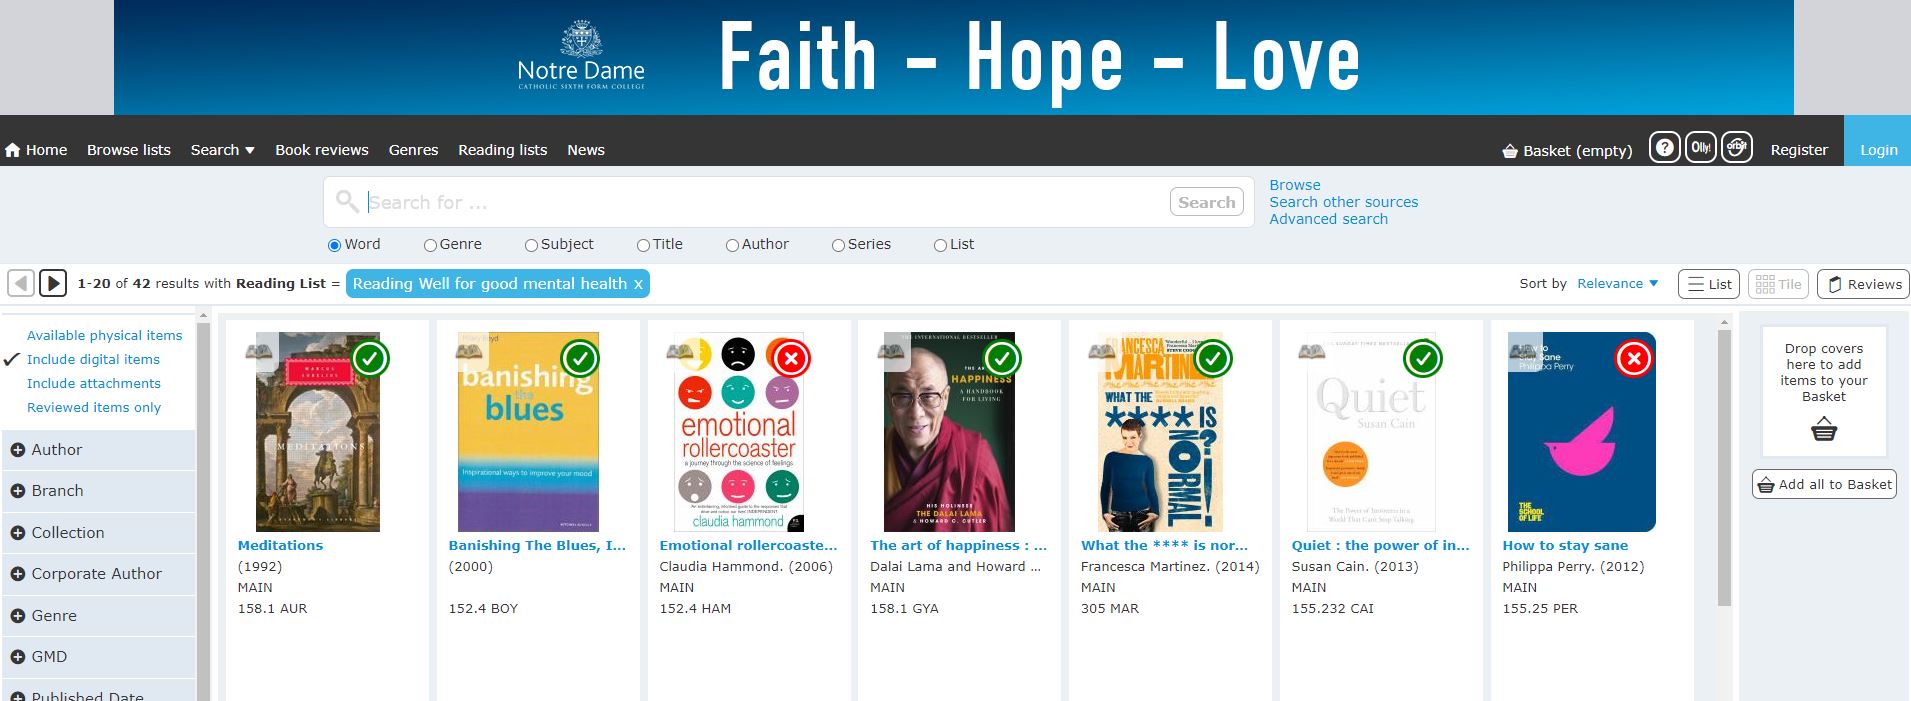Open the empty Basket
This screenshot has width=1911, height=701.
point(1567,151)
